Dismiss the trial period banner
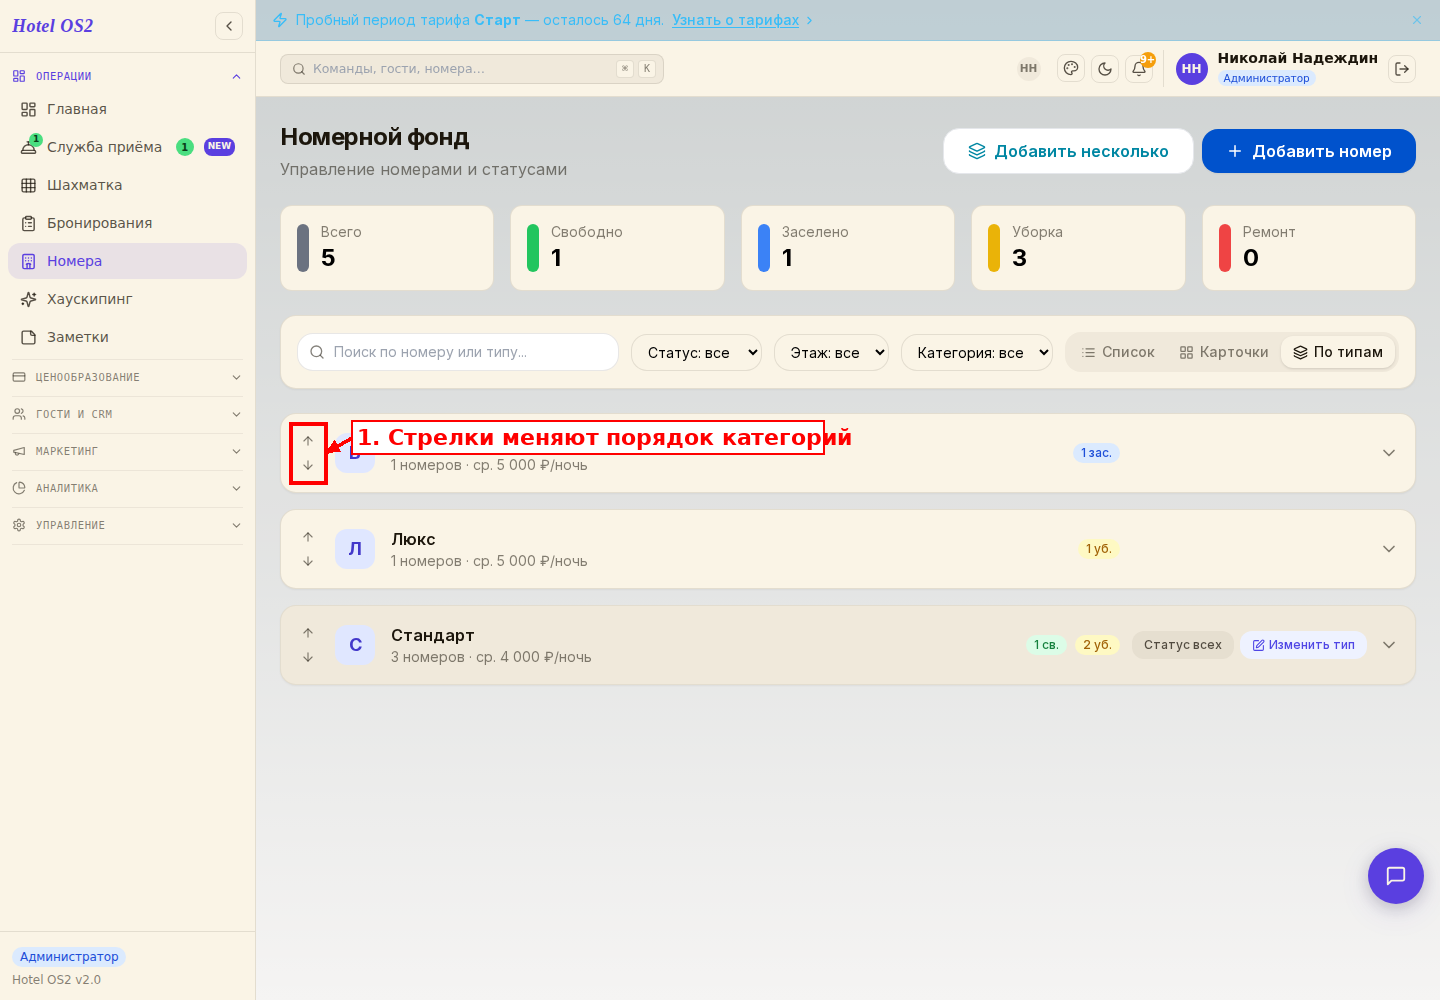The height and width of the screenshot is (1000, 1440). pos(1417,20)
